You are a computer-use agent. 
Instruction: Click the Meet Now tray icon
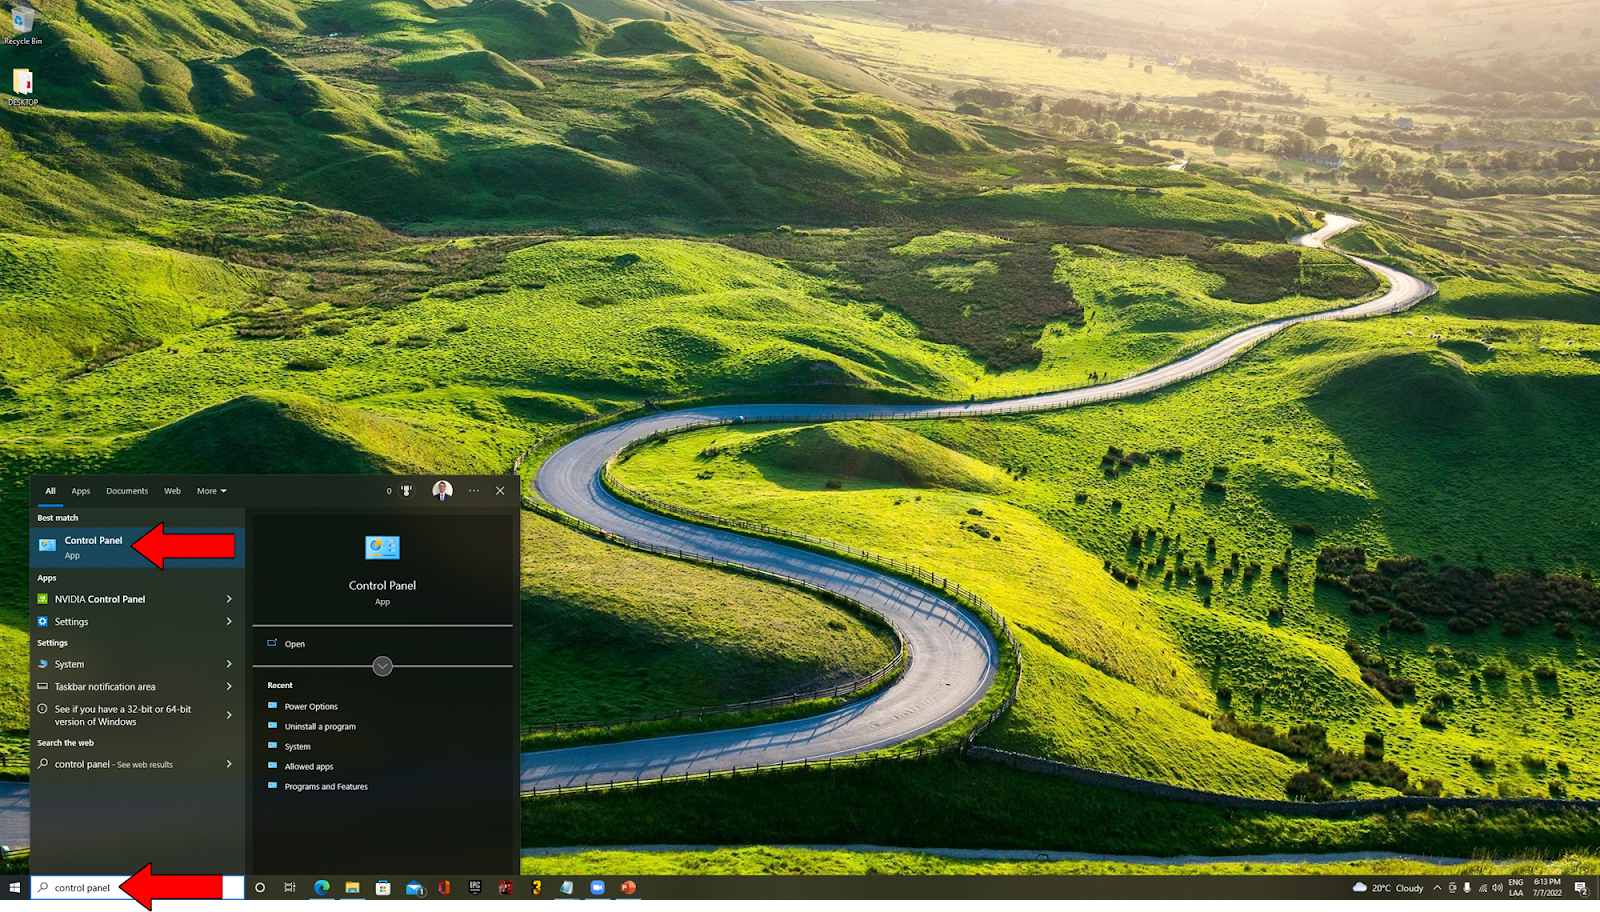pos(1453,888)
